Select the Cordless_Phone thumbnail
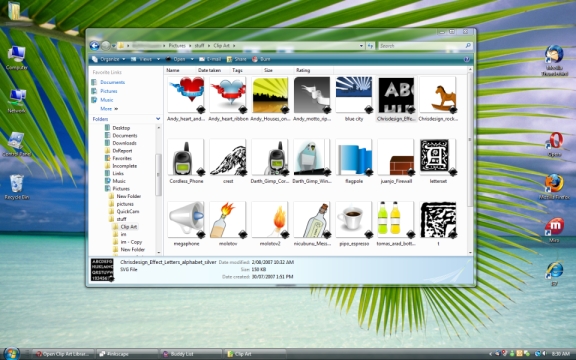Viewport: 576px width, 360px height. 186,157
